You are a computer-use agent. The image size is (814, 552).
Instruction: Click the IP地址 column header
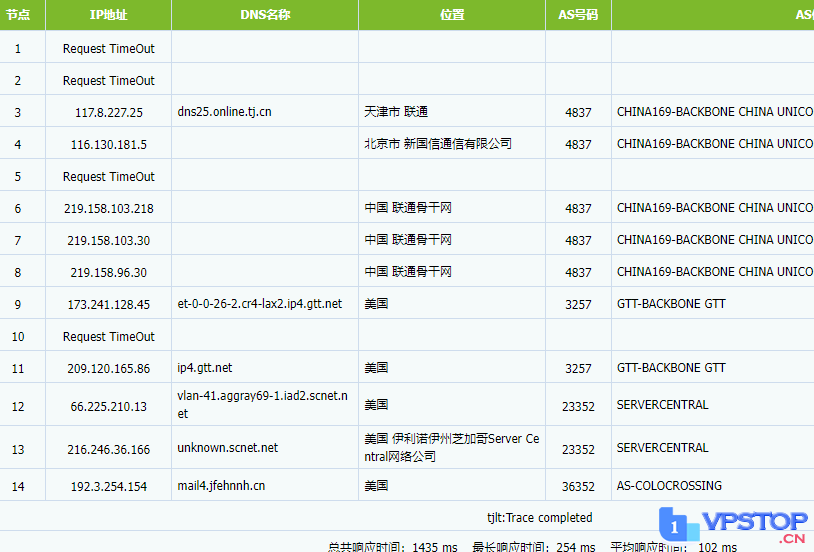point(108,15)
